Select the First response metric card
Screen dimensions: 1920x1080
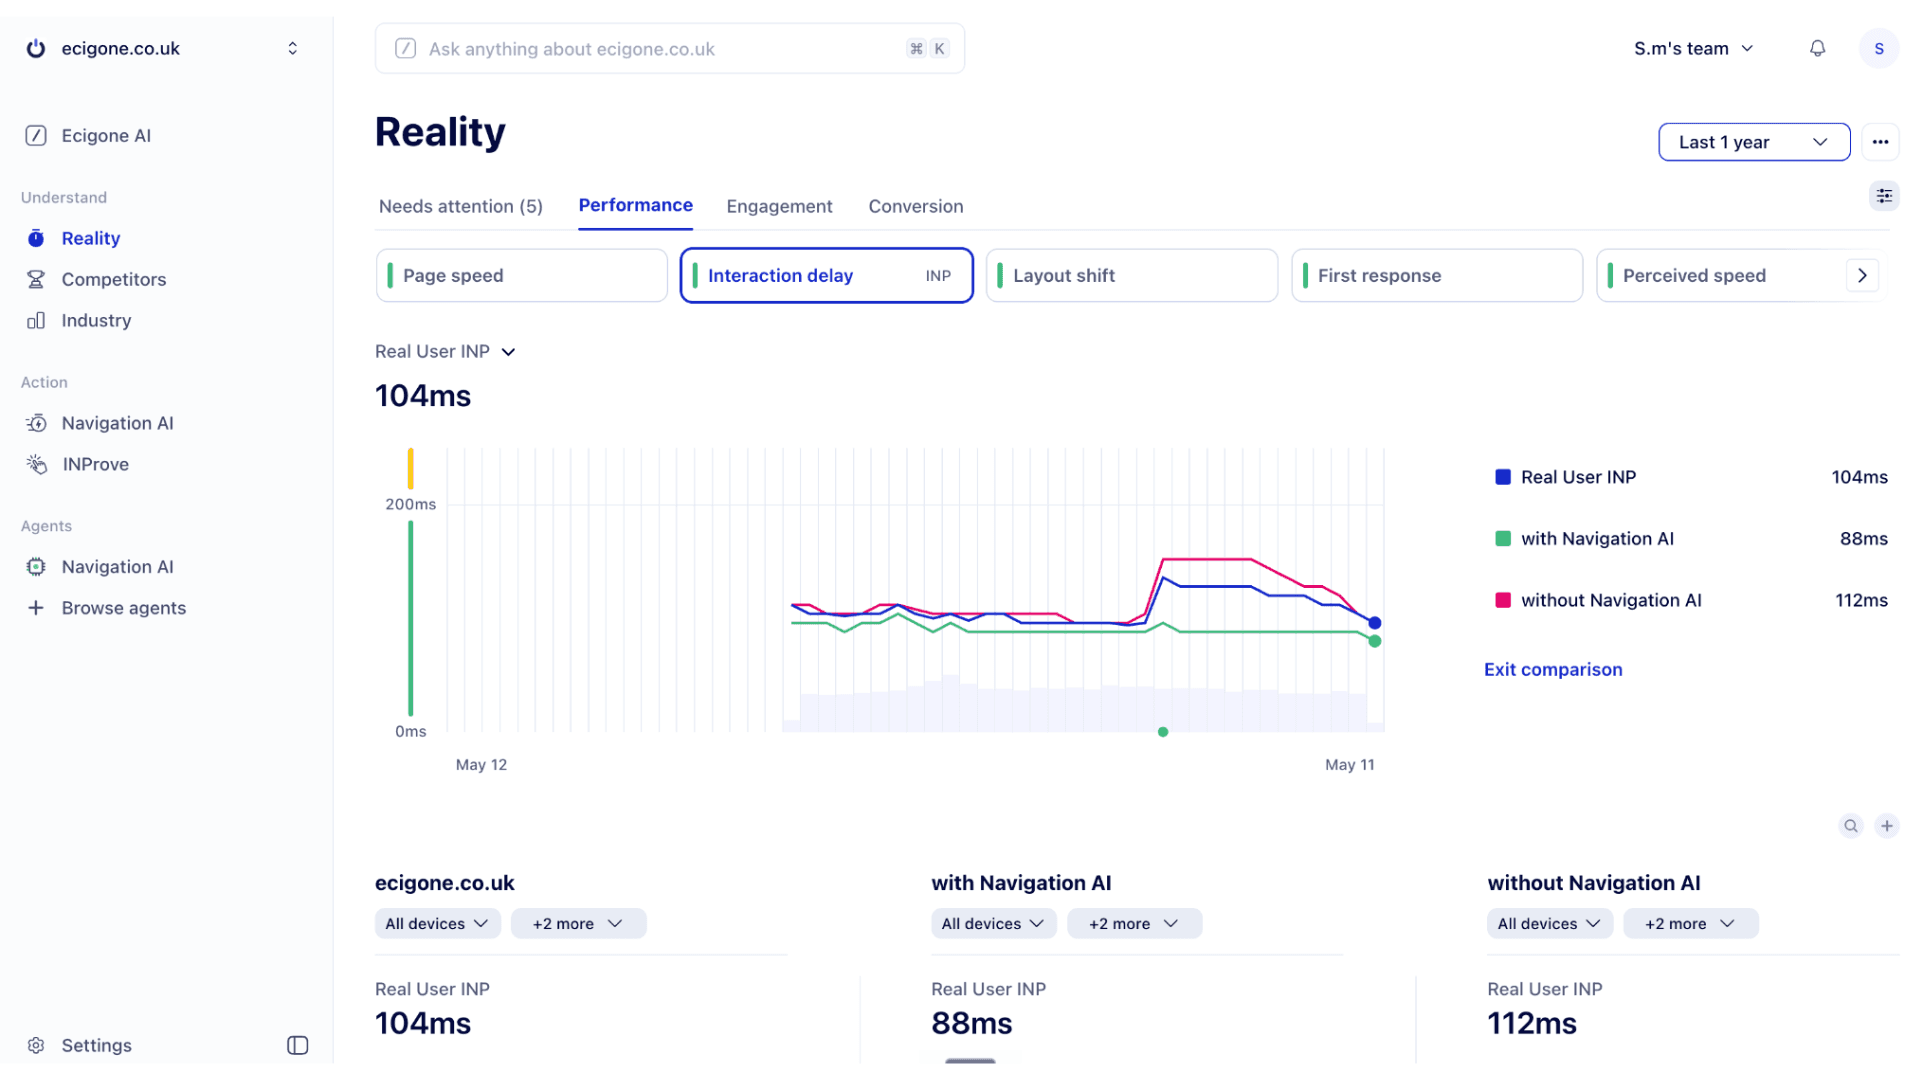click(1436, 275)
